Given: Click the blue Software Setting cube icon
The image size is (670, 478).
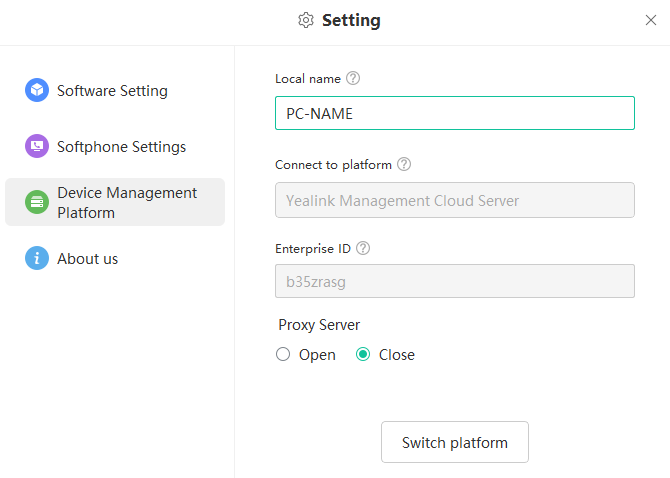Looking at the screenshot, I should [37, 90].
